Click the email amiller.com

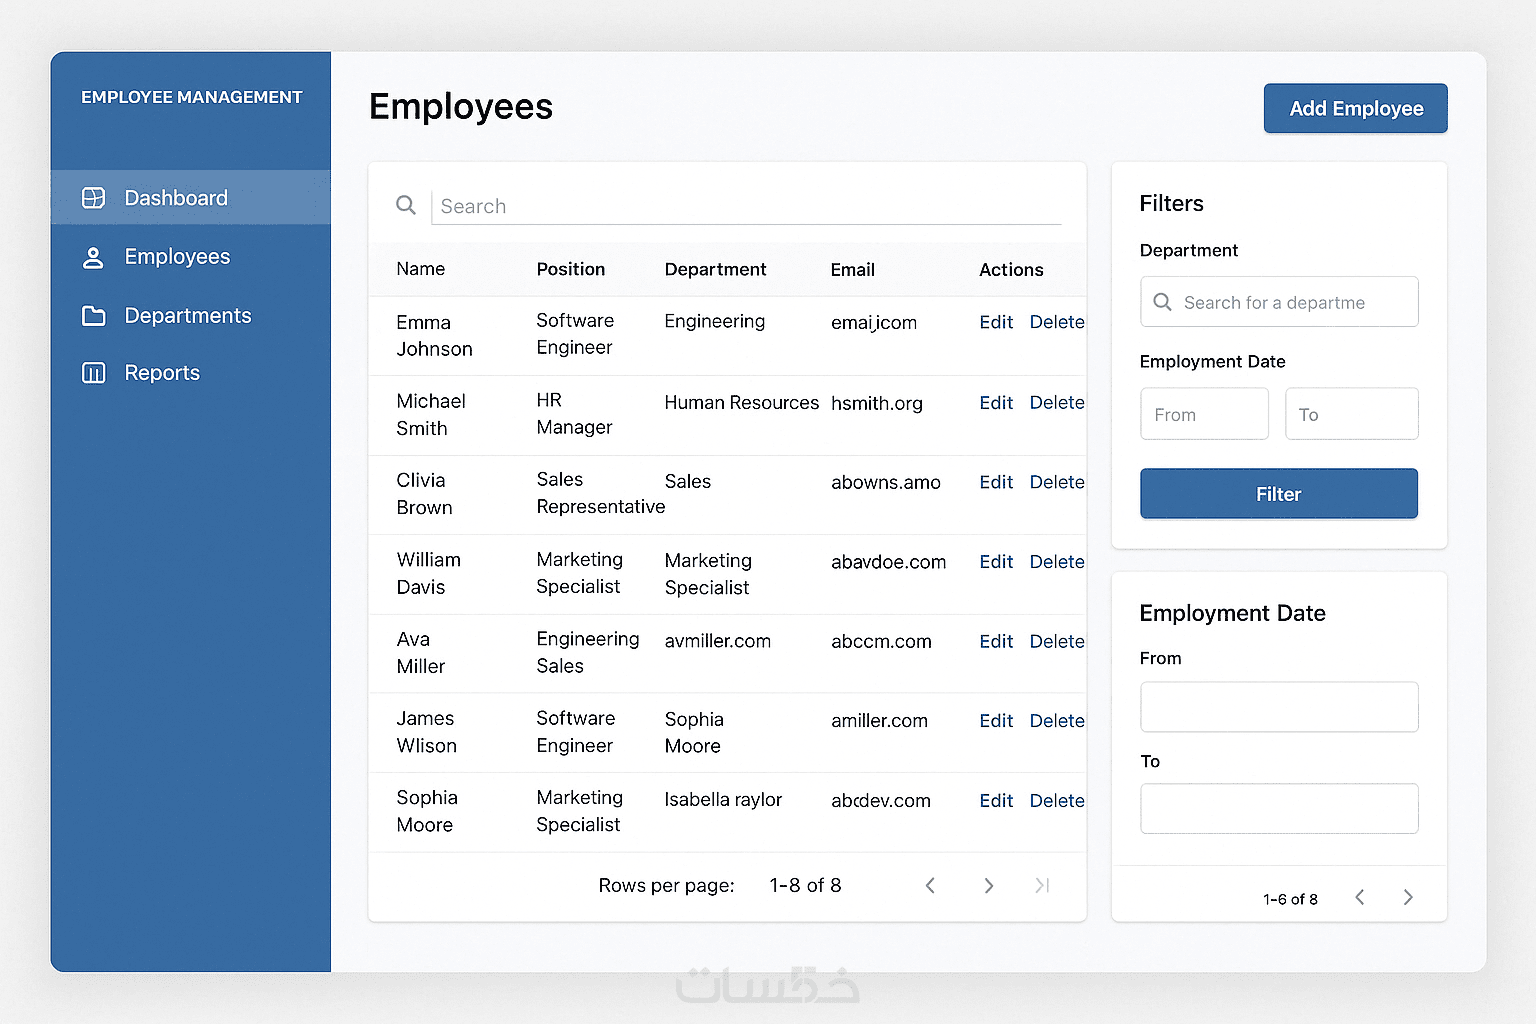[880, 721]
